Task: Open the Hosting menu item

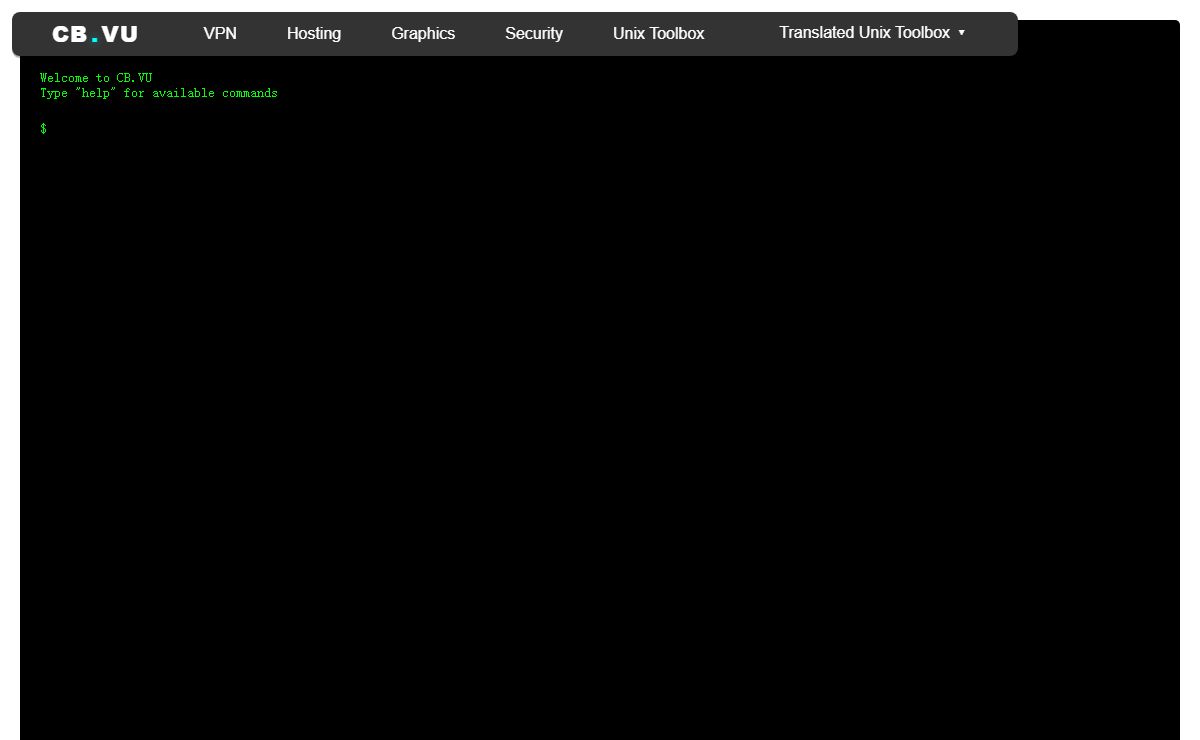Action: pos(314,33)
